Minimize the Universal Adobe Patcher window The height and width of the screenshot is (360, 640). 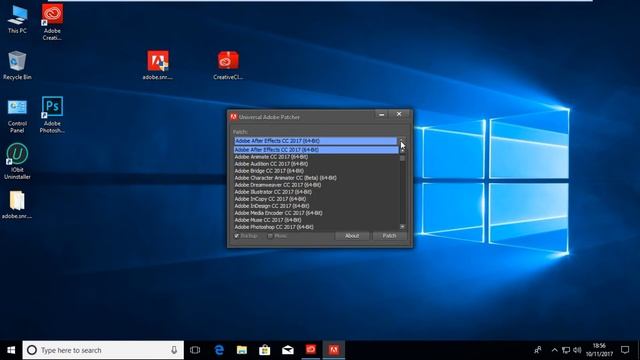click(x=382, y=115)
